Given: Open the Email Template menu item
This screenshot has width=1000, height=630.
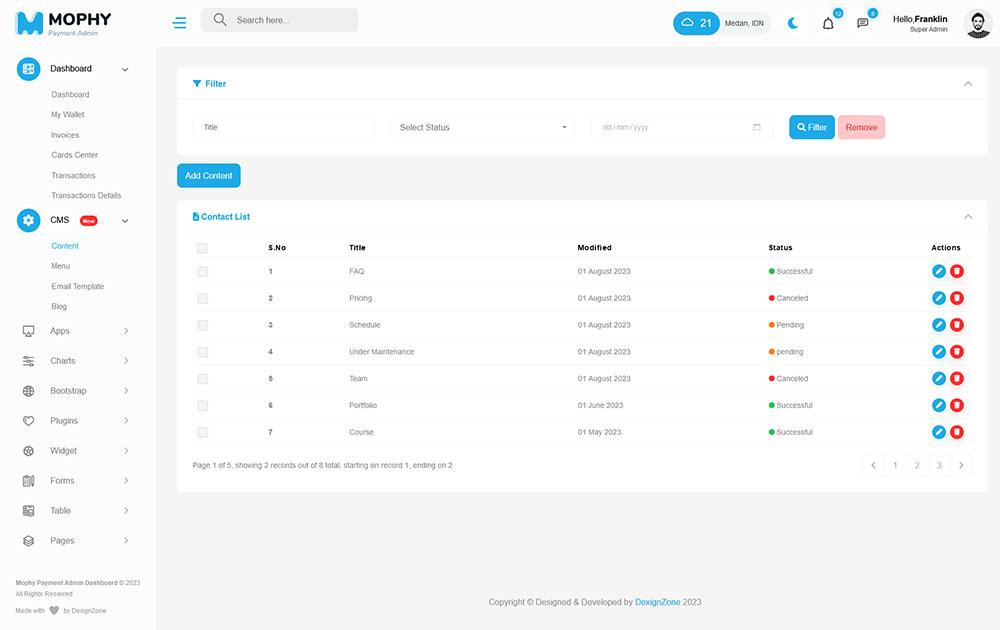Looking at the screenshot, I should click(x=77, y=286).
